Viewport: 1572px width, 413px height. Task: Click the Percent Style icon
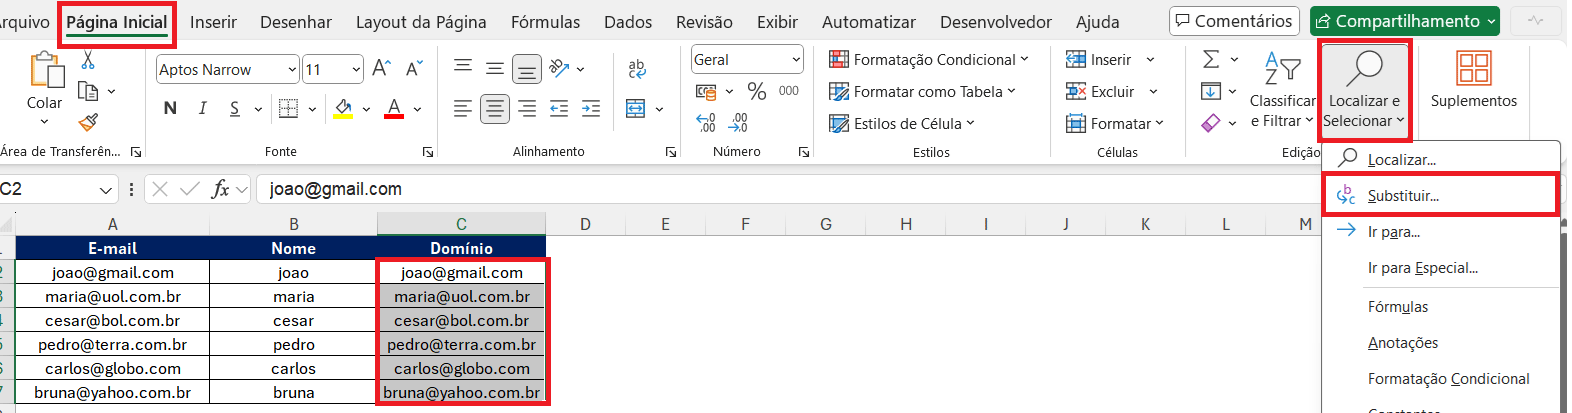point(757,92)
